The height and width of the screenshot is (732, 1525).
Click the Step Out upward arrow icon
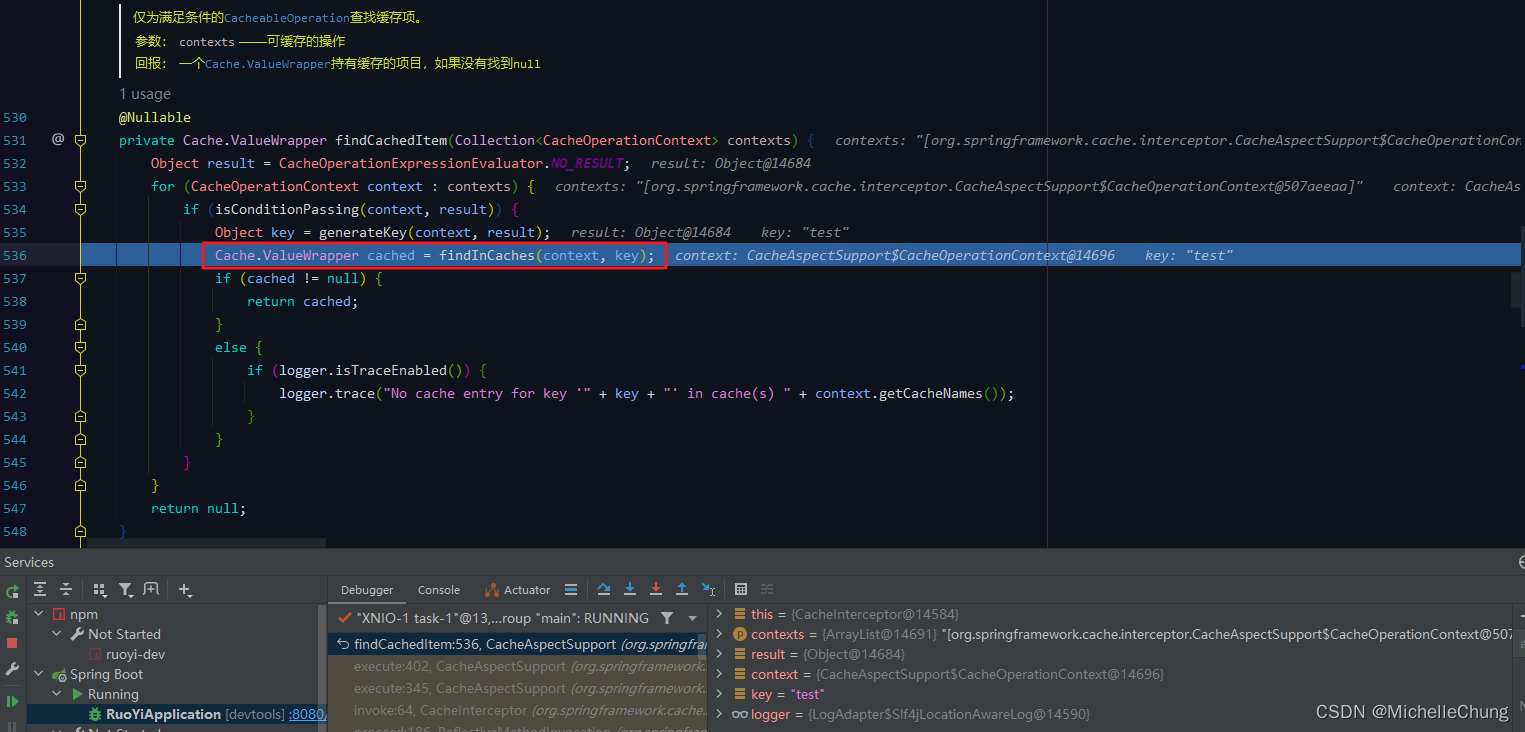(681, 589)
